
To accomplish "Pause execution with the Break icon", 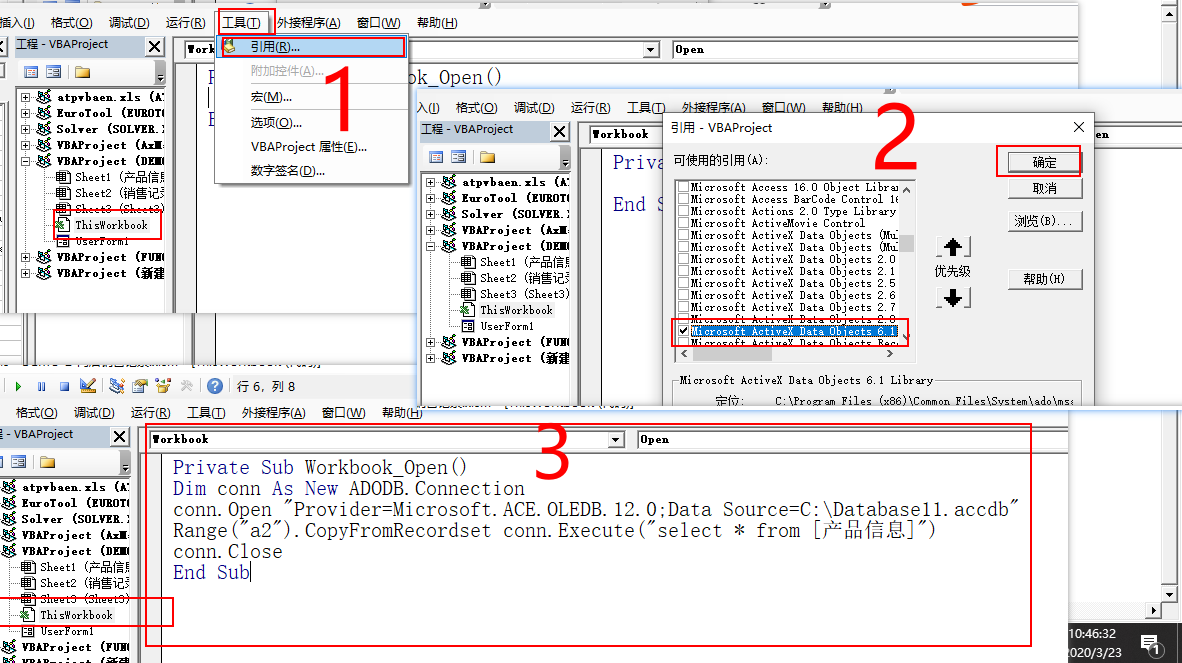I will (42, 387).
